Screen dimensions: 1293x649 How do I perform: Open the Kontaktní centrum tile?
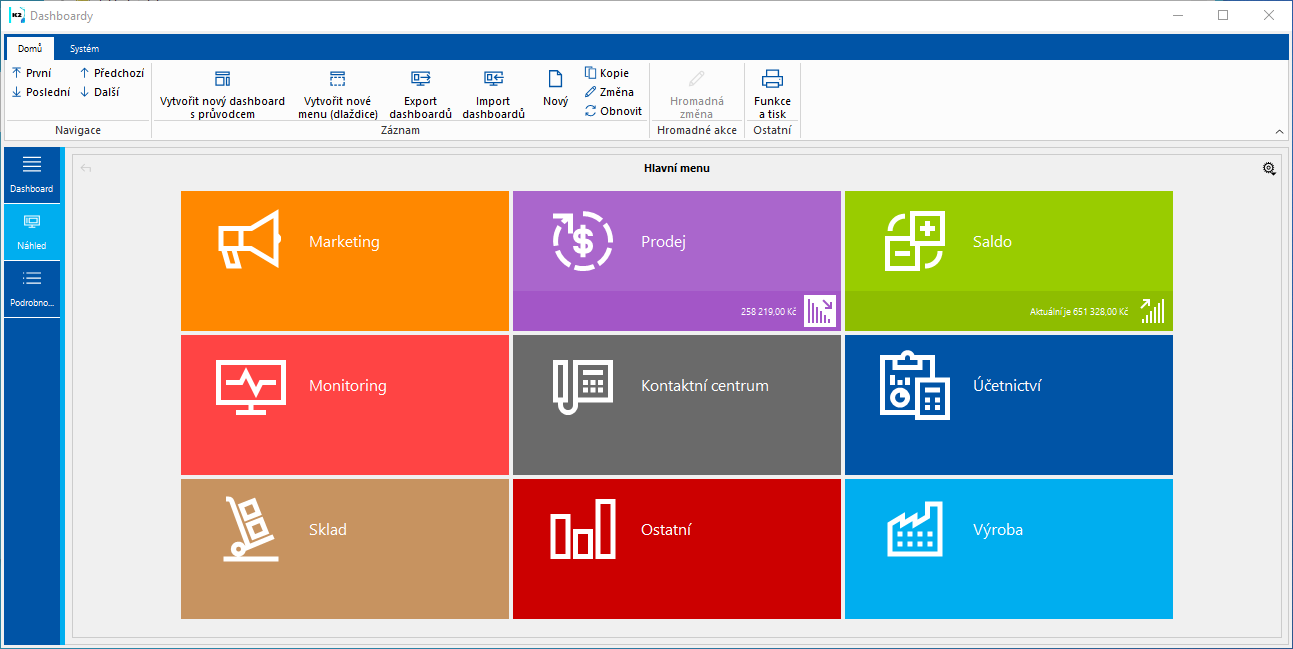click(677, 405)
